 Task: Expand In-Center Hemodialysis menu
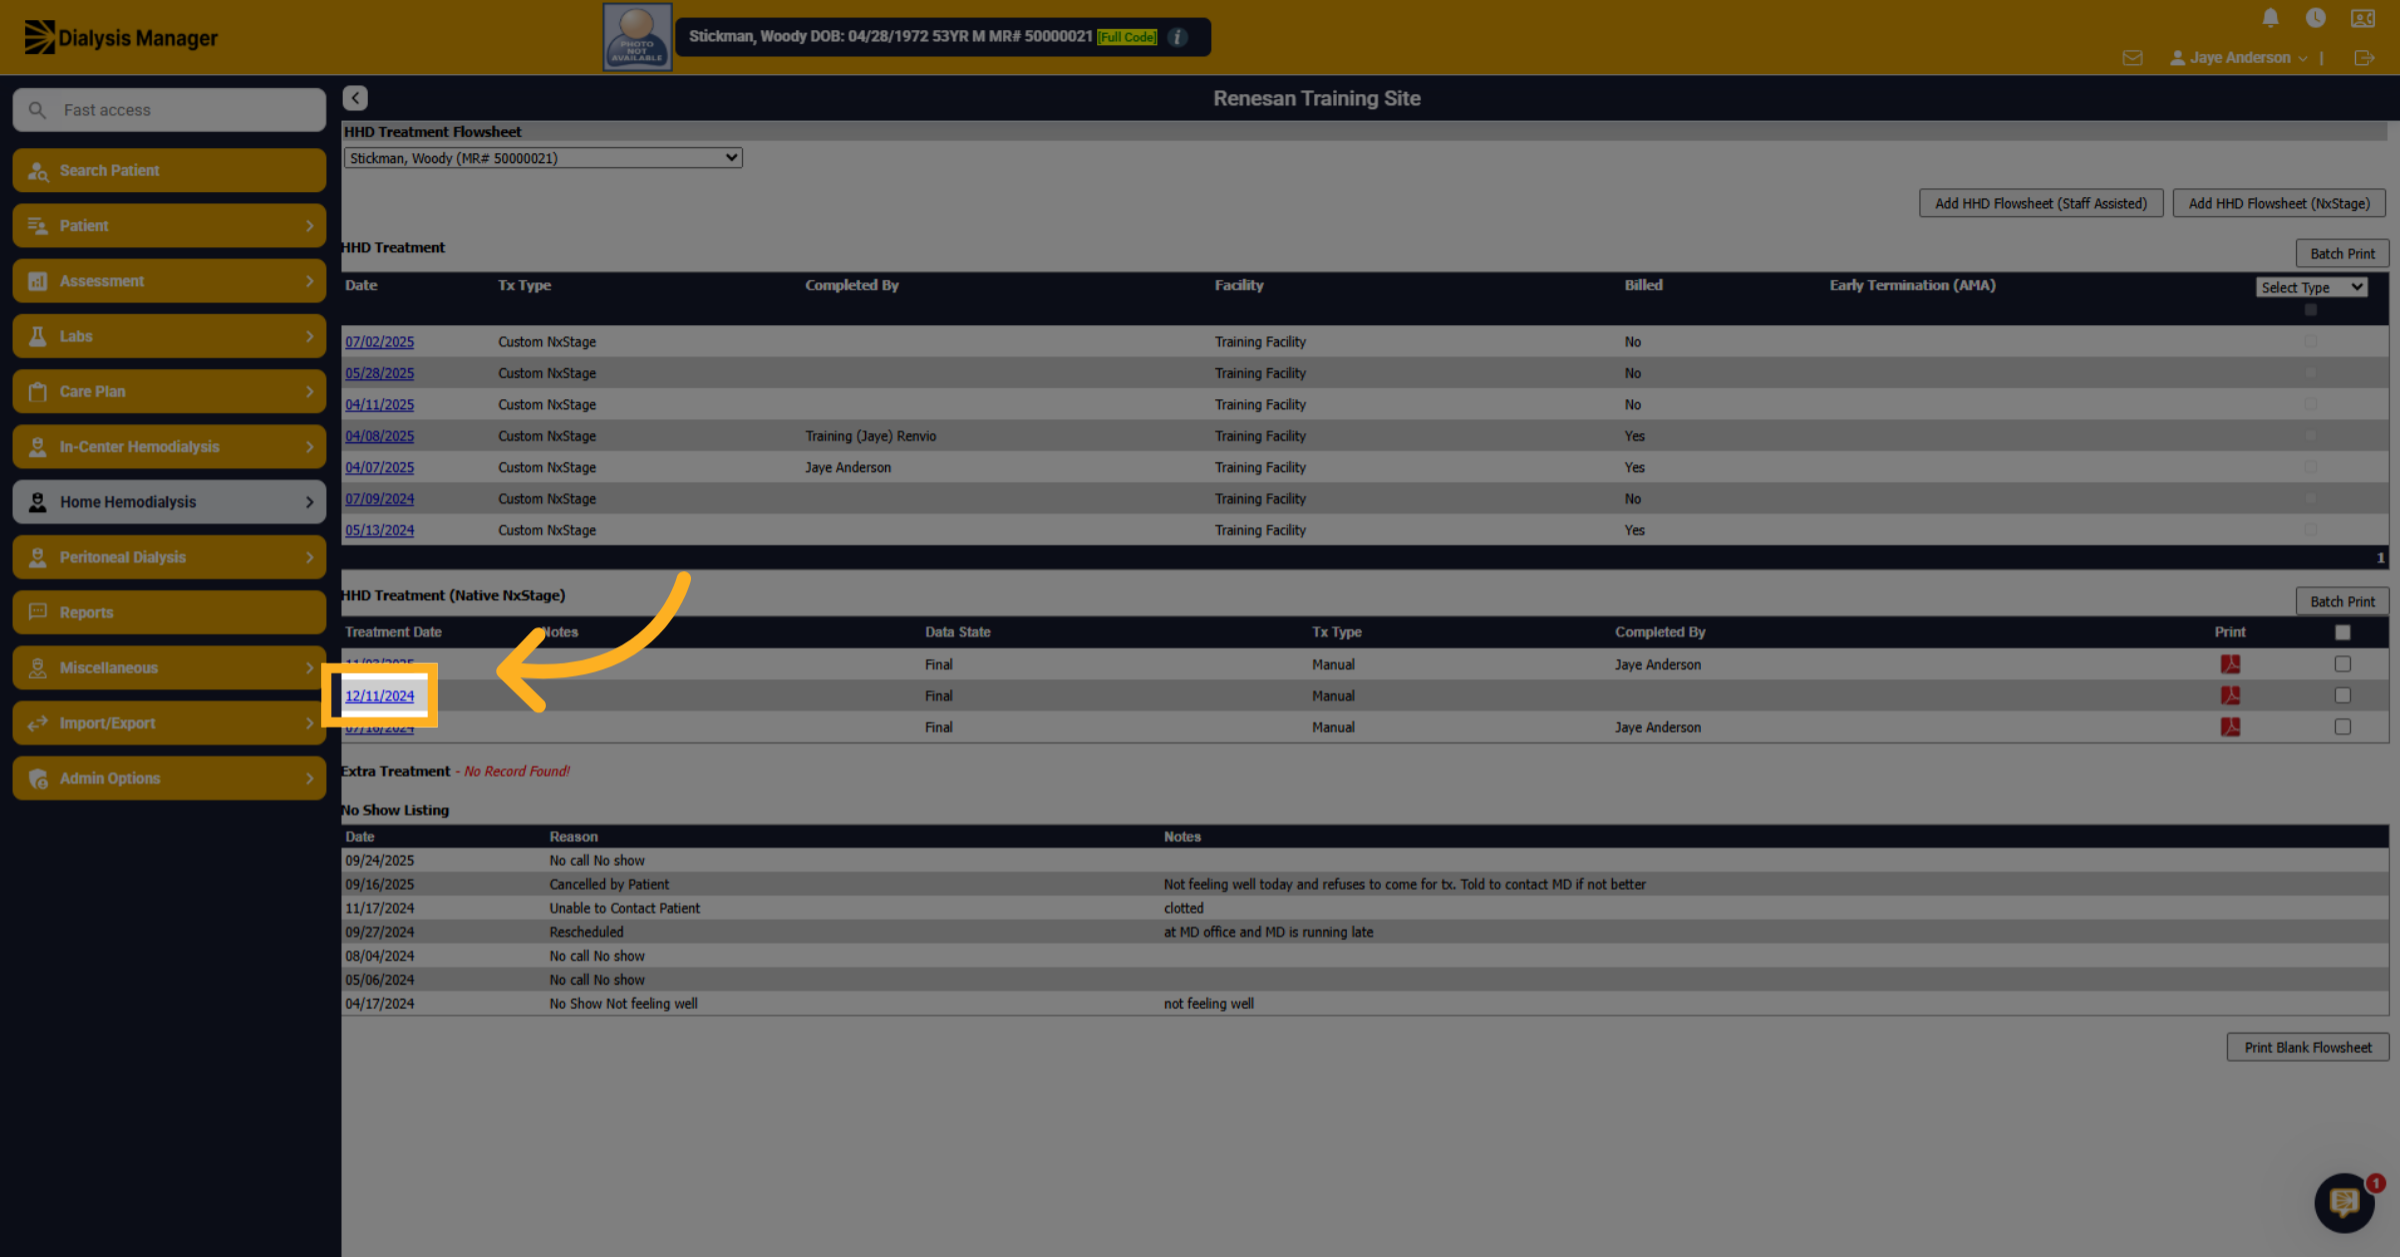pos(169,447)
